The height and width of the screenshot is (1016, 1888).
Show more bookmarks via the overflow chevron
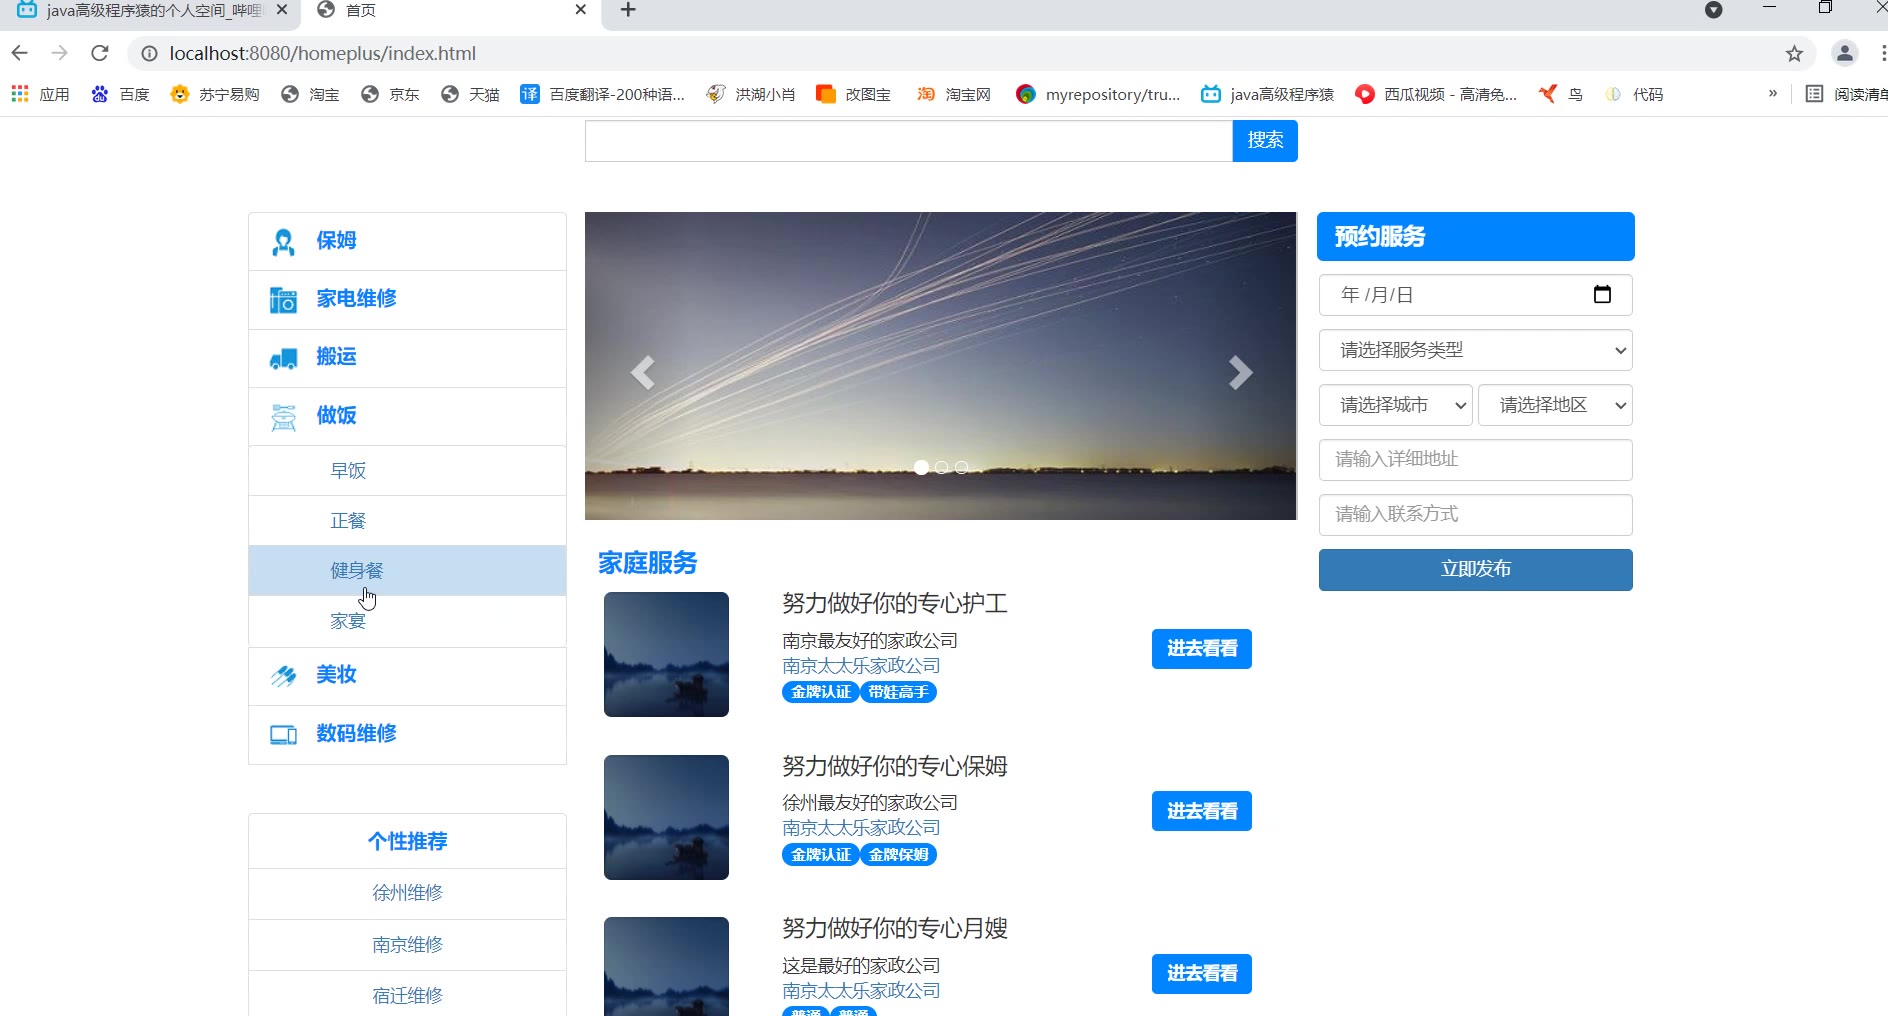point(1773,93)
